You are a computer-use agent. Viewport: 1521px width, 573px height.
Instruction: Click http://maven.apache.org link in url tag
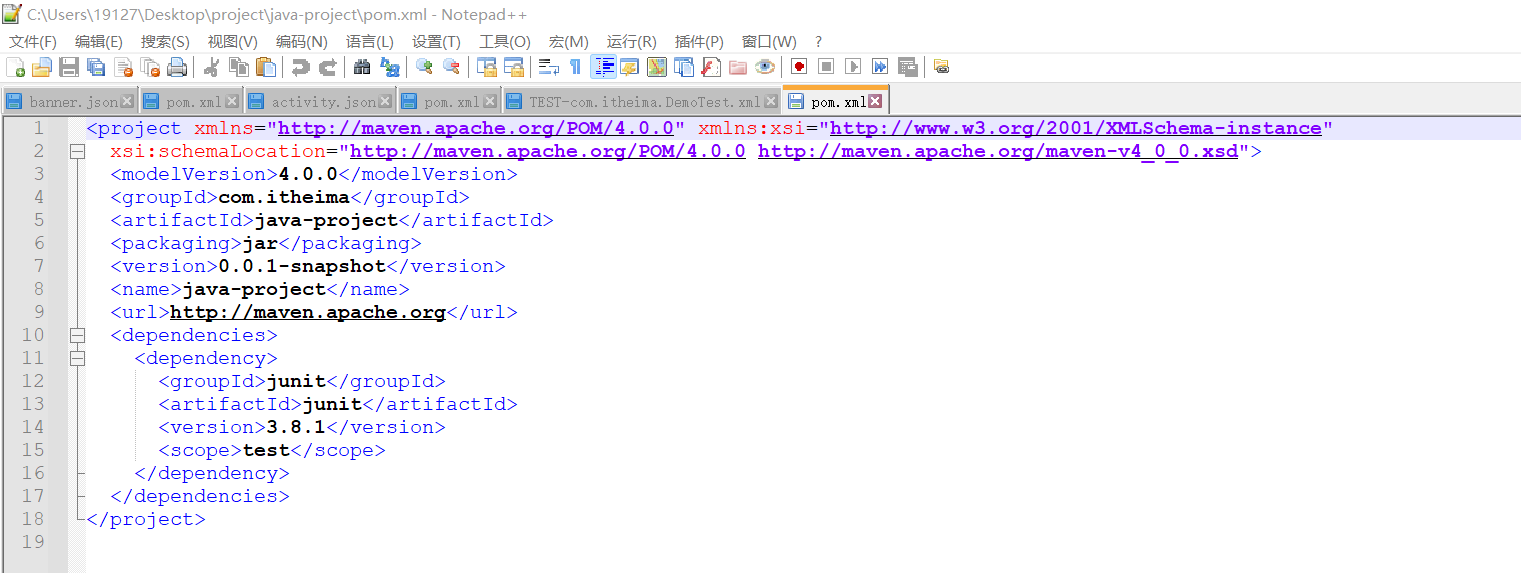click(x=308, y=312)
